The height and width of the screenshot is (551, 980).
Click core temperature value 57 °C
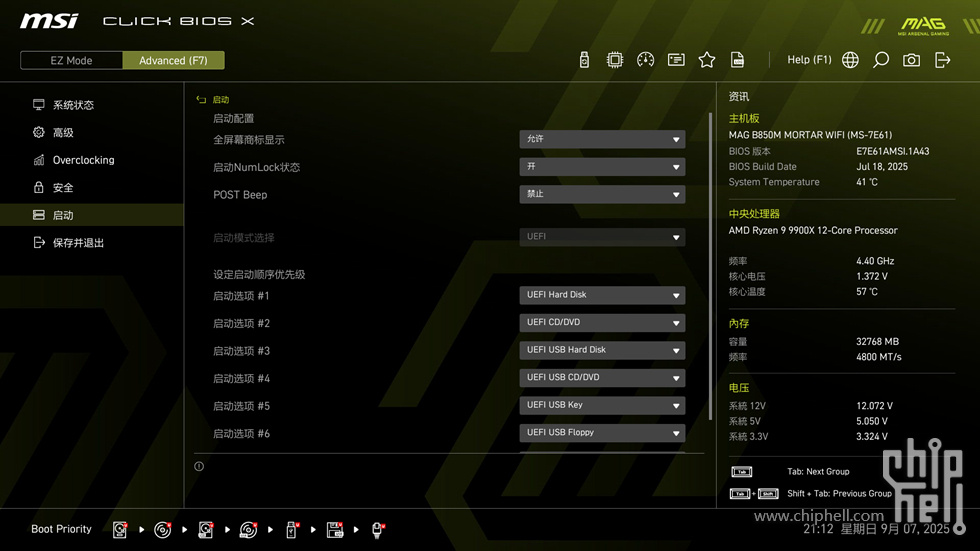pyautogui.click(x=867, y=292)
